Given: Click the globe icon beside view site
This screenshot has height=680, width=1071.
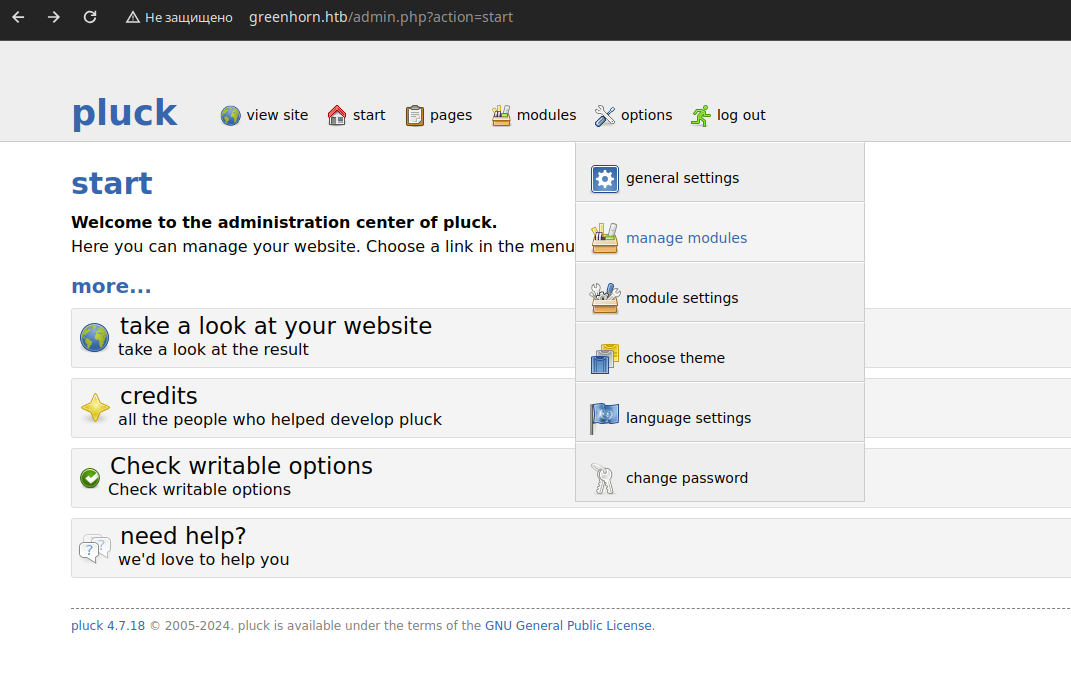Looking at the screenshot, I should (x=231, y=115).
